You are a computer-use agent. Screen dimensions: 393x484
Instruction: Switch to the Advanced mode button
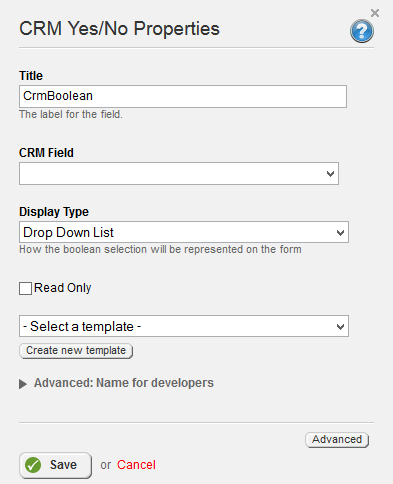[x=337, y=440]
